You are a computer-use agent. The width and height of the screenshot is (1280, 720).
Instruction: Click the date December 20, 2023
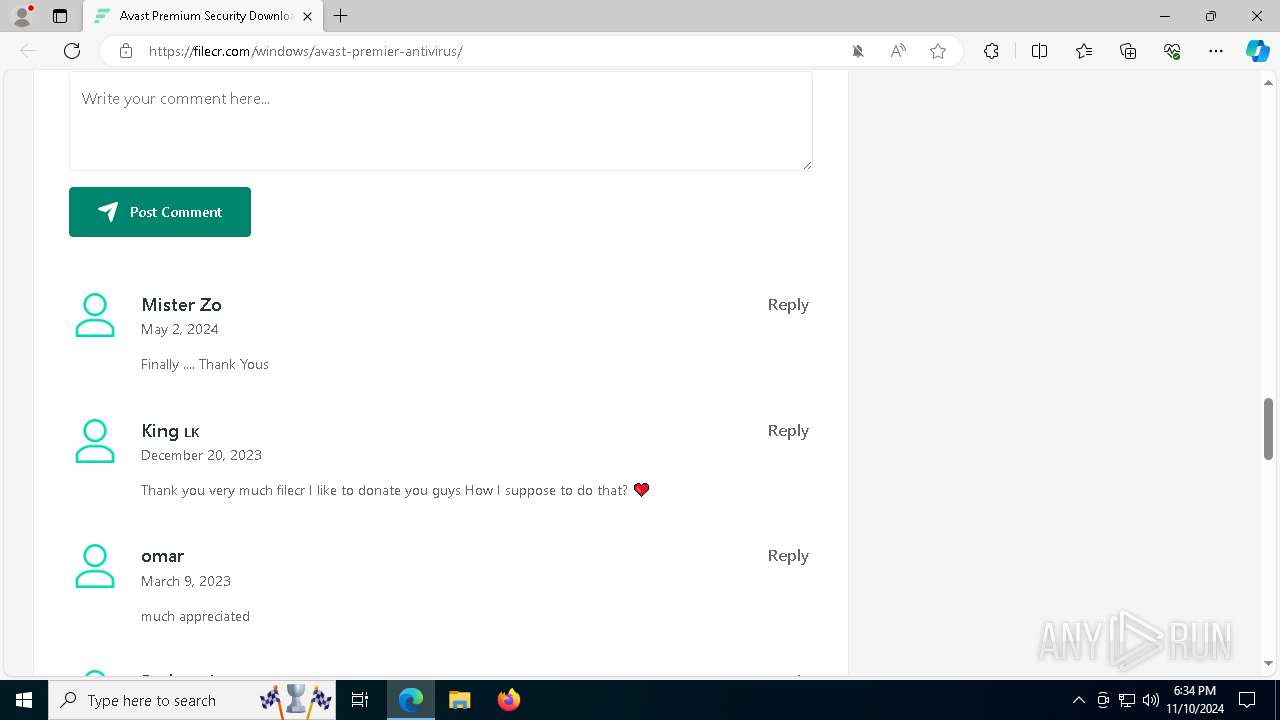[x=201, y=455]
